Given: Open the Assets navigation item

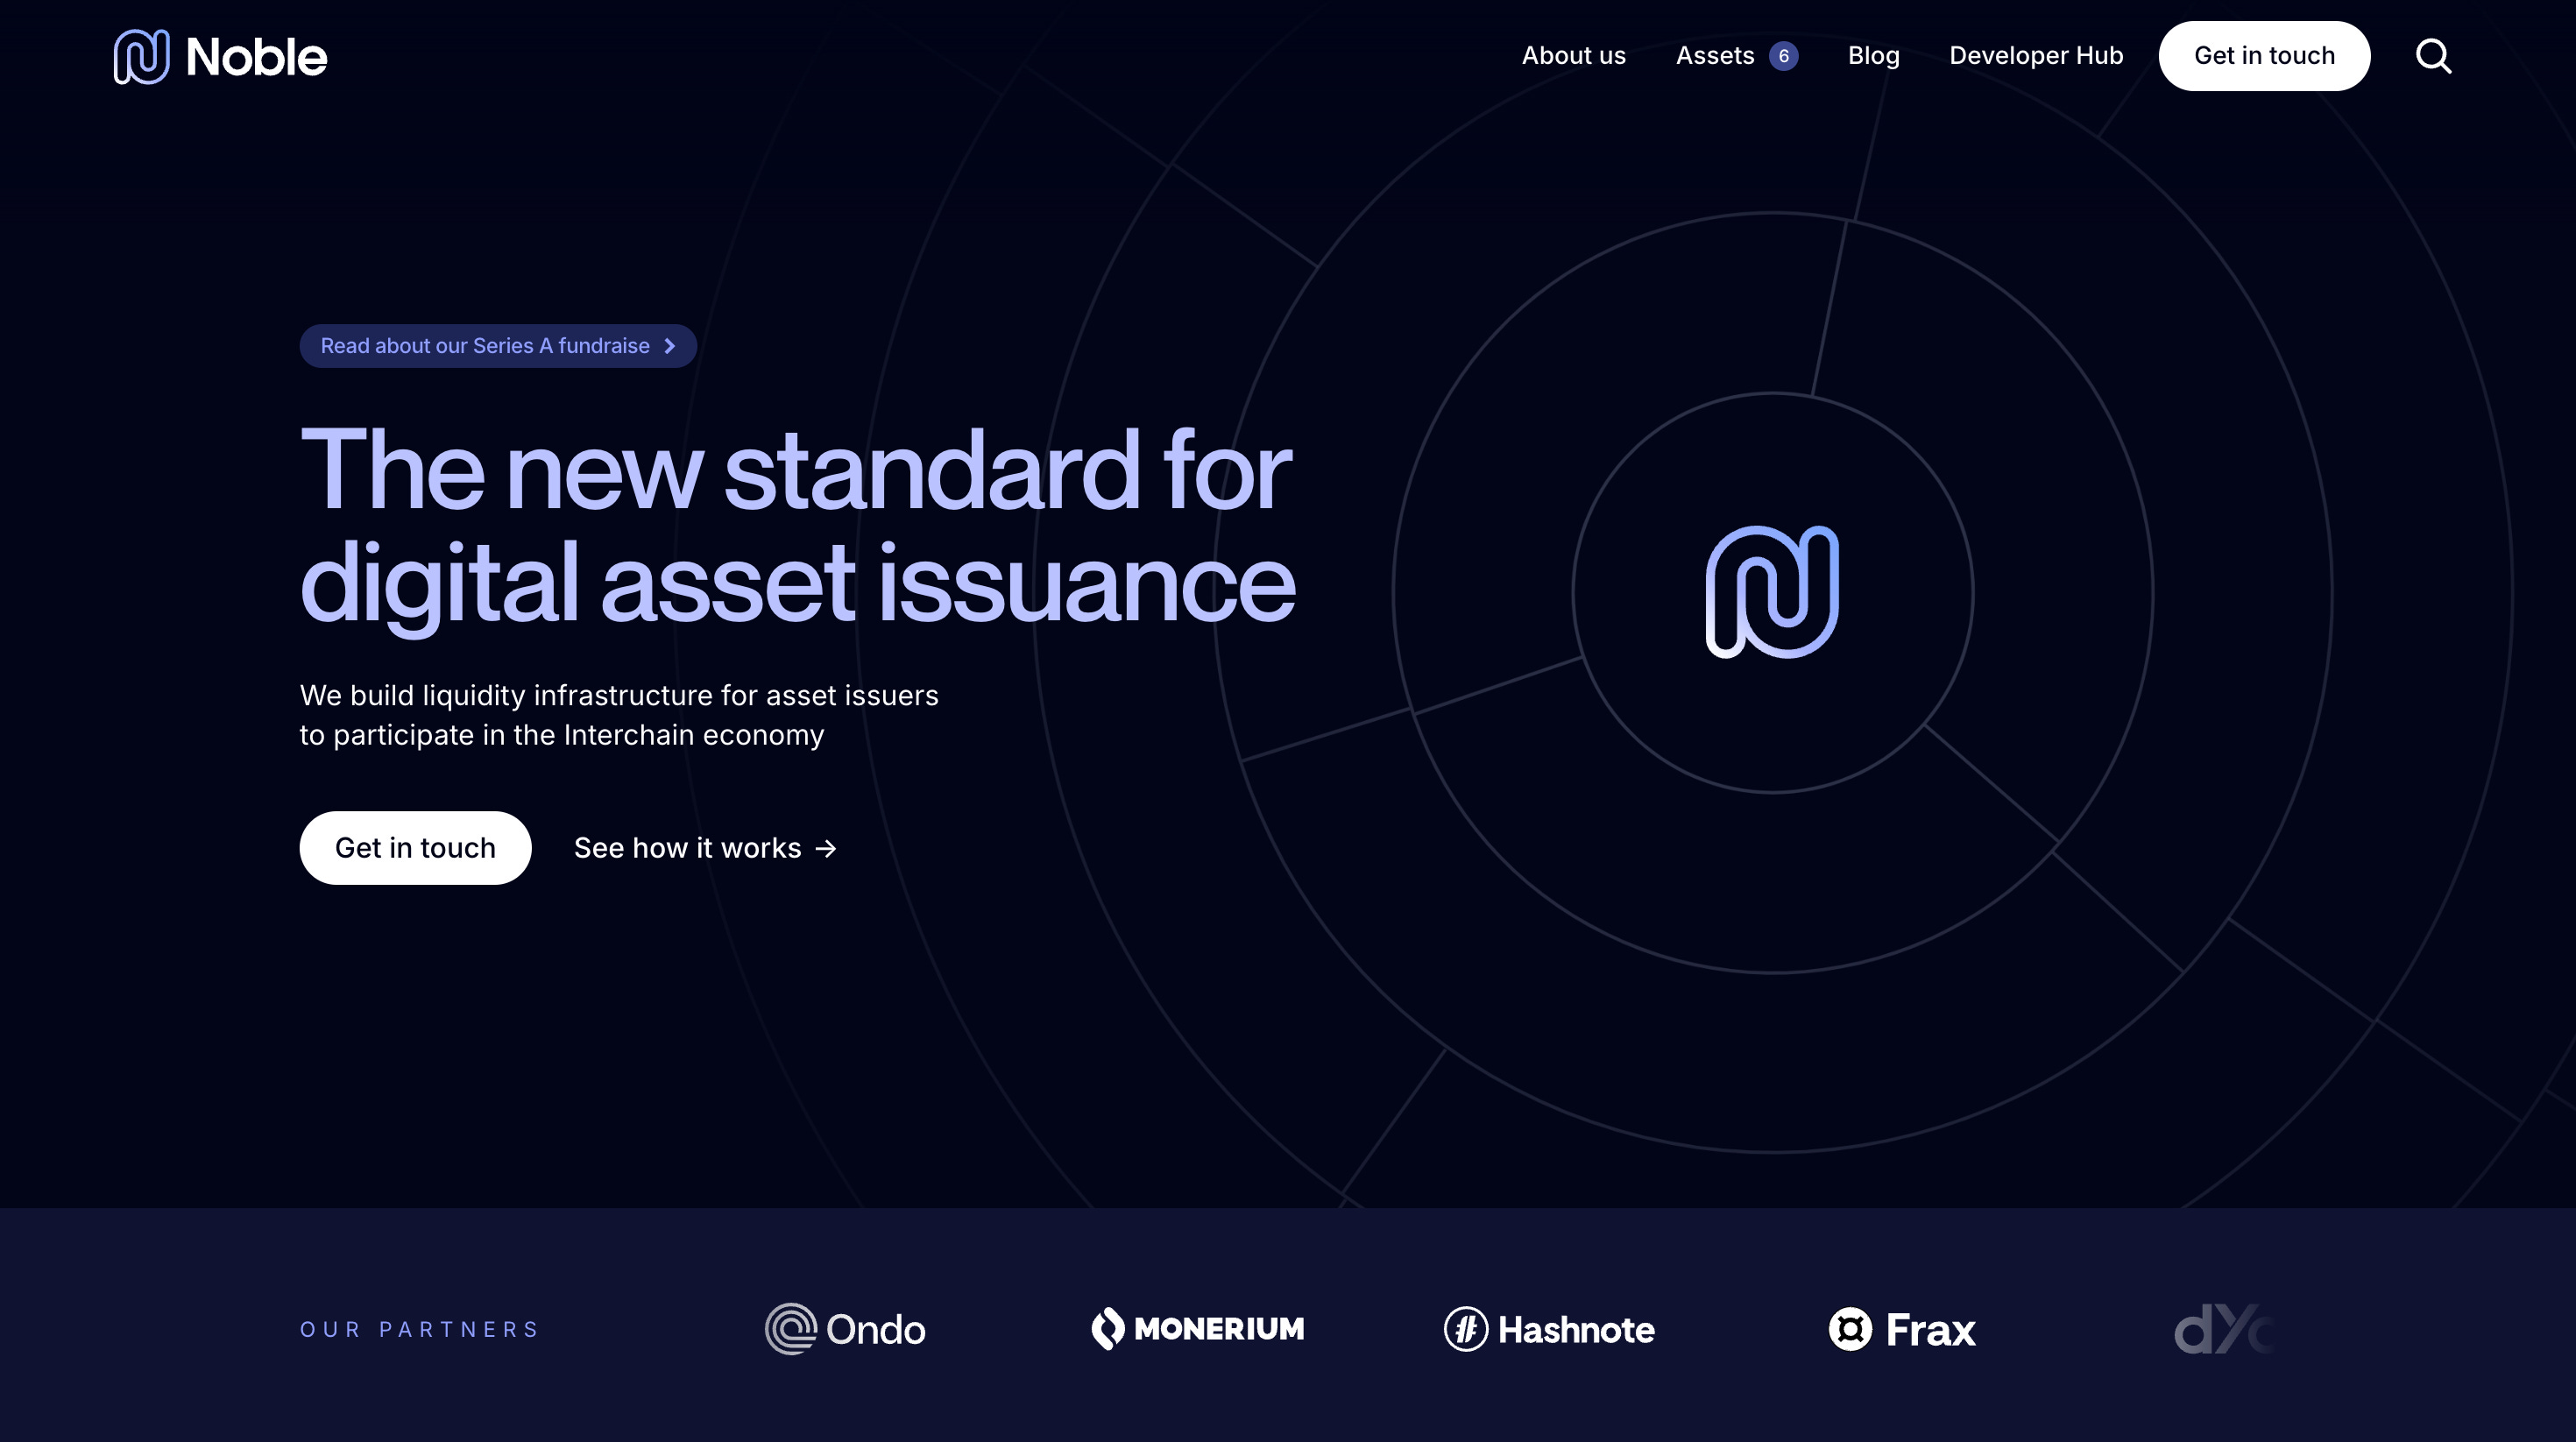Looking at the screenshot, I should point(1714,56).
